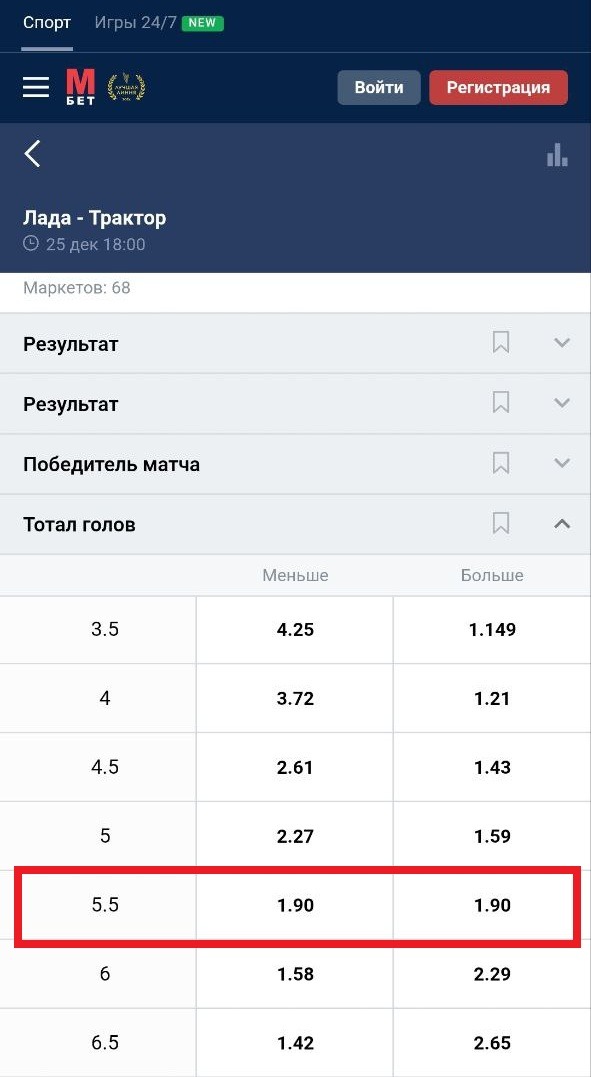This screenshot has width=591, height=1077.
Task: Bookmark the Тотал голов market
Action: [501, 524]
